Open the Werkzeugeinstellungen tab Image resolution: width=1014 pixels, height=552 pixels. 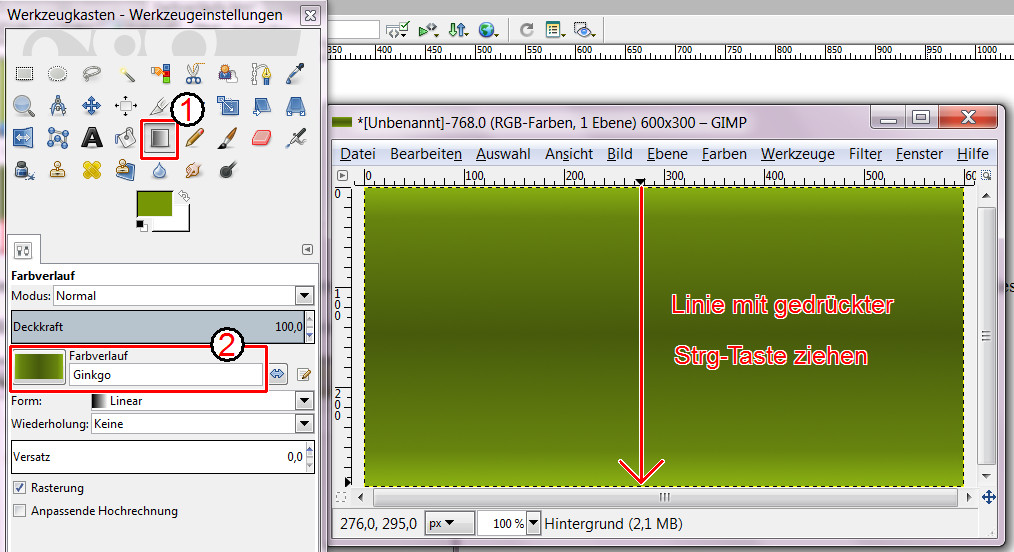pos(23,250)
